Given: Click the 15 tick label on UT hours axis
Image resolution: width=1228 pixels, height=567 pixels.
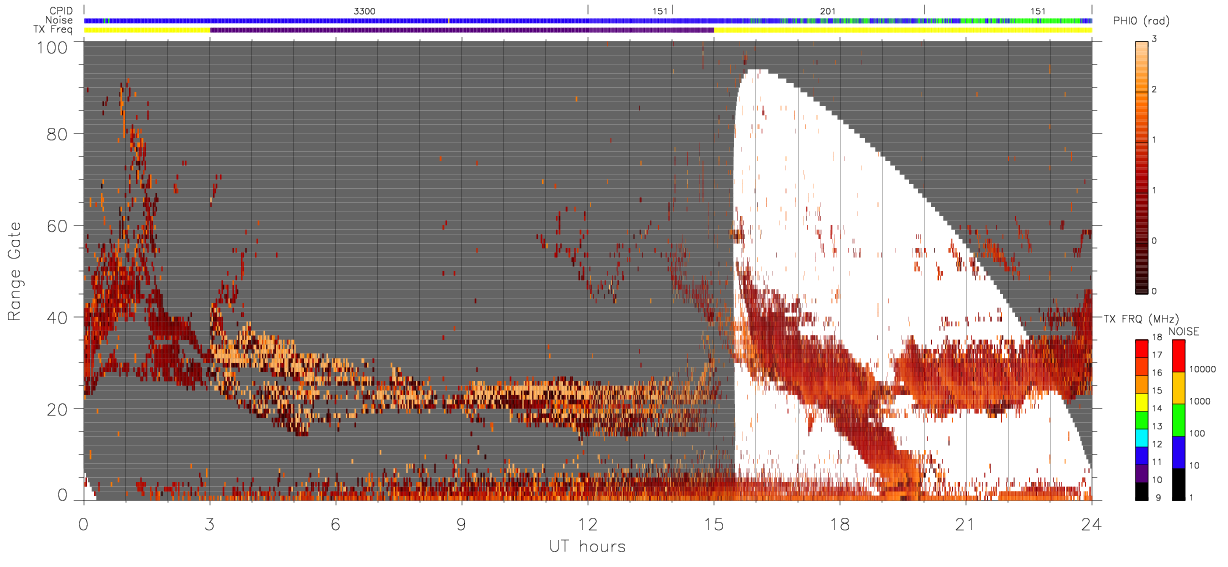Looking at the screenshot, I should tap(713, 522).
